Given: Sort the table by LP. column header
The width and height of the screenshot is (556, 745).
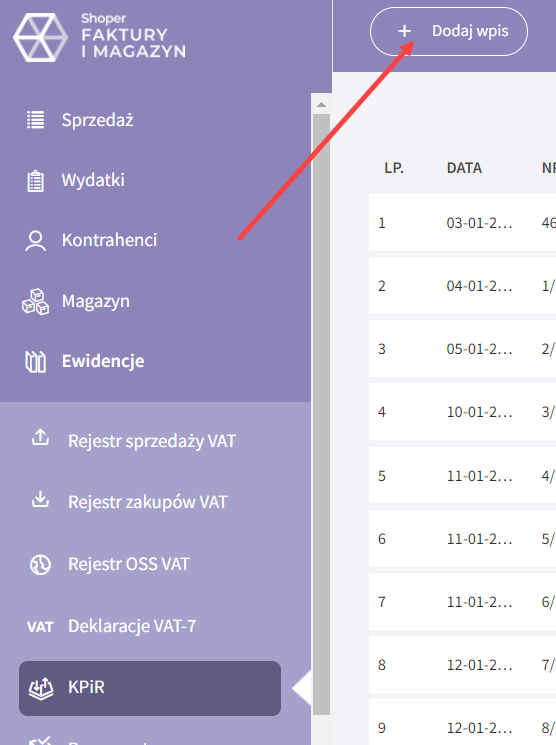Looking at the screenshot, I should 394,168.
